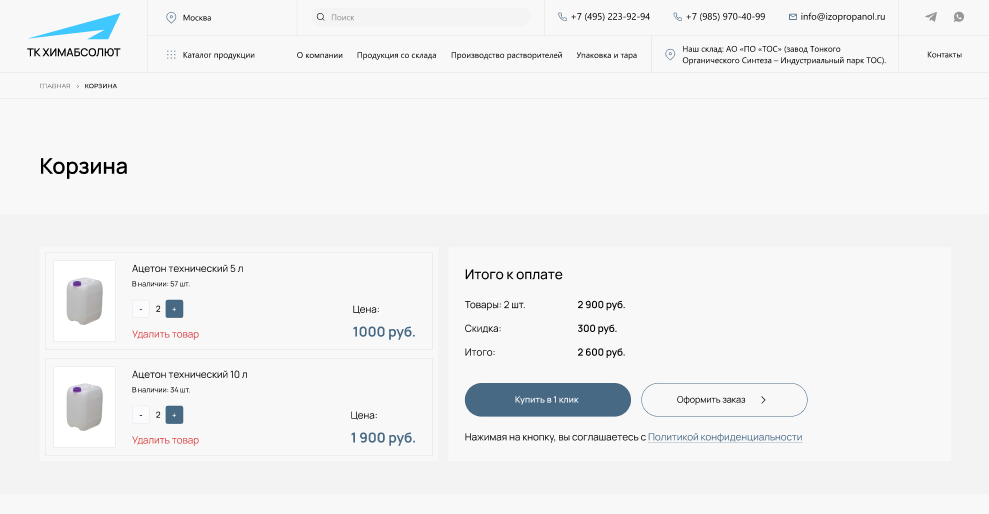Viewport: 989px width, 514px height.
Task: Click the catalog grid dots icon
Action: 171,55
